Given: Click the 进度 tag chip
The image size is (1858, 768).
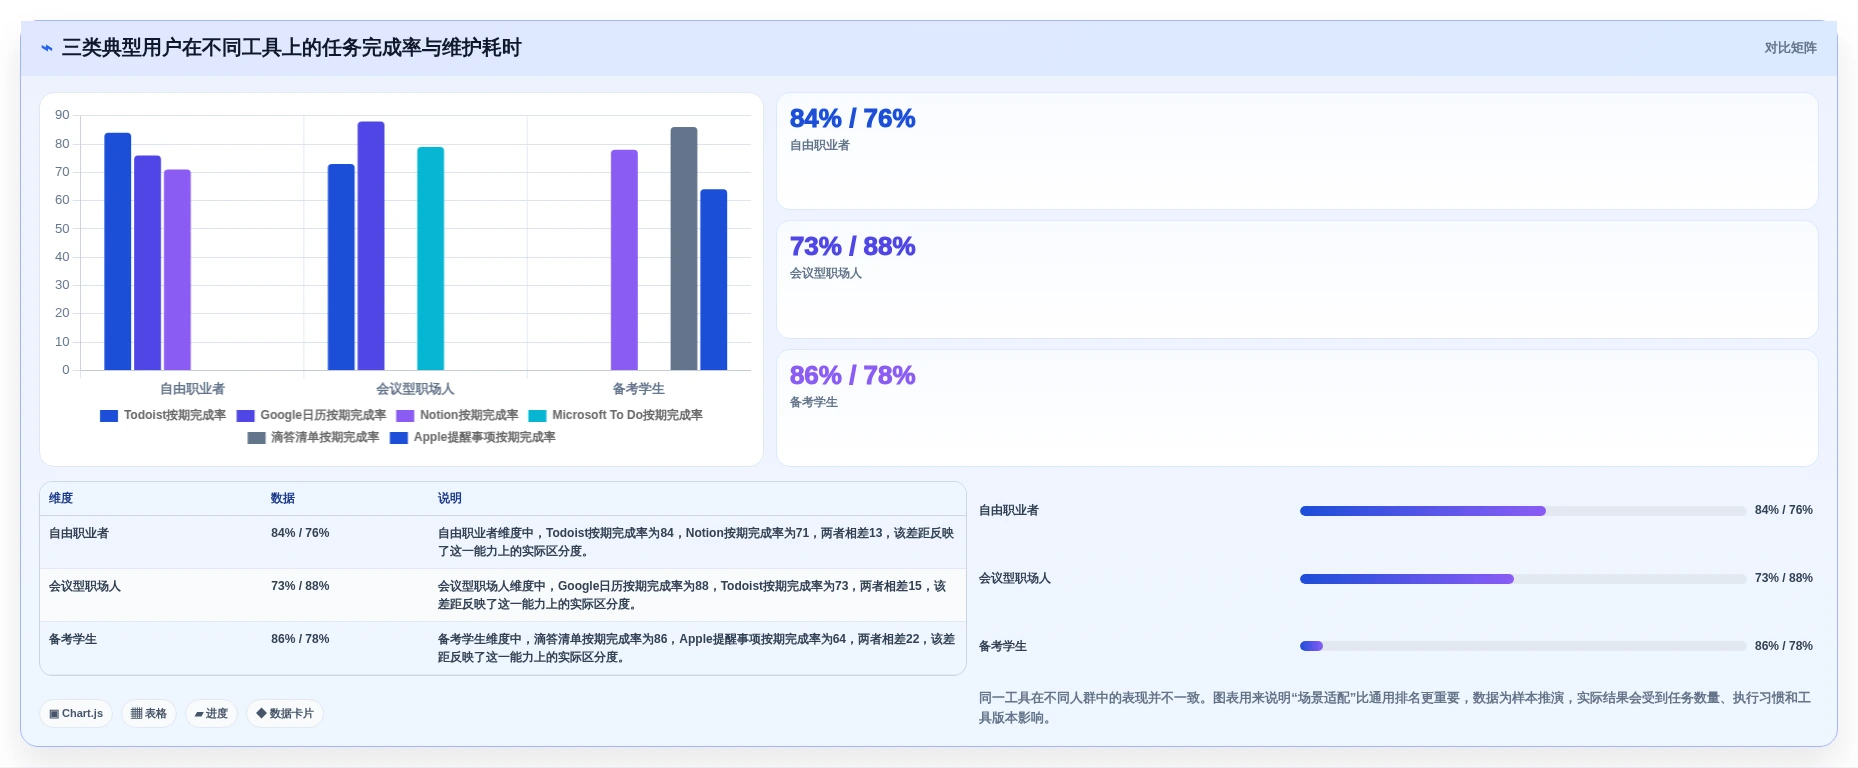Looking at the screenshot, I should coord(211,714).
